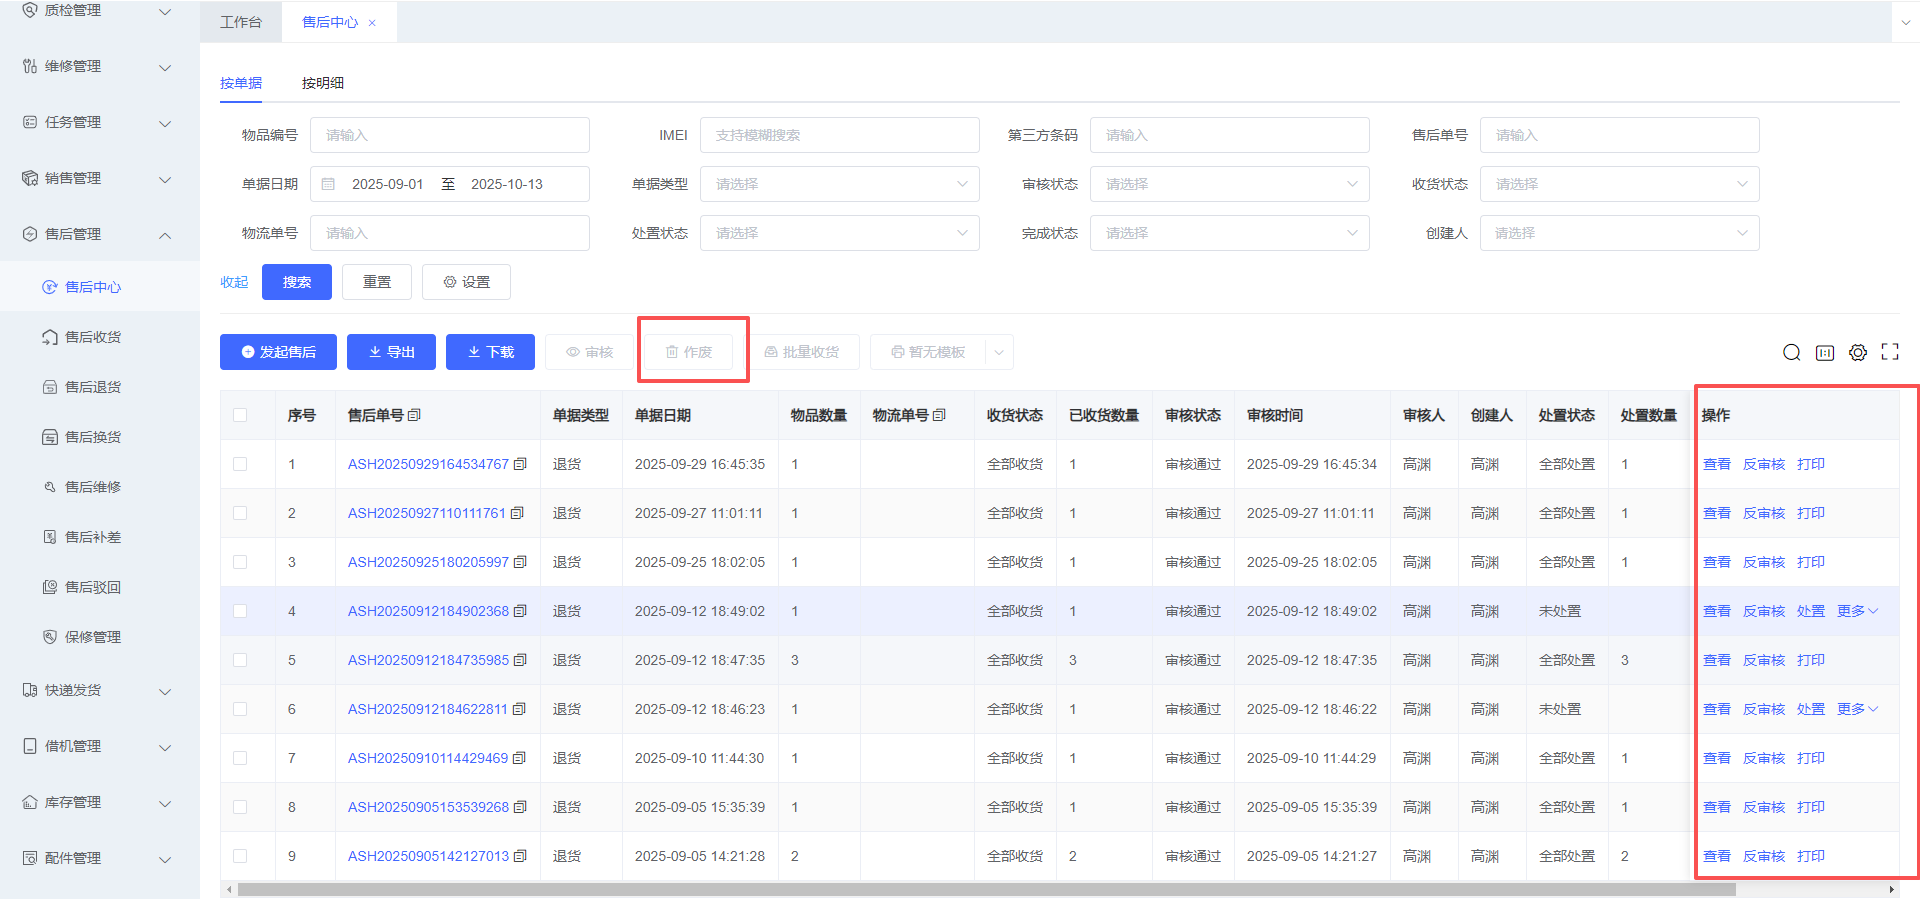Open 售后收货 from the sidebar
Viewport: 1920px width, 899px height.
tap(92, 337)
